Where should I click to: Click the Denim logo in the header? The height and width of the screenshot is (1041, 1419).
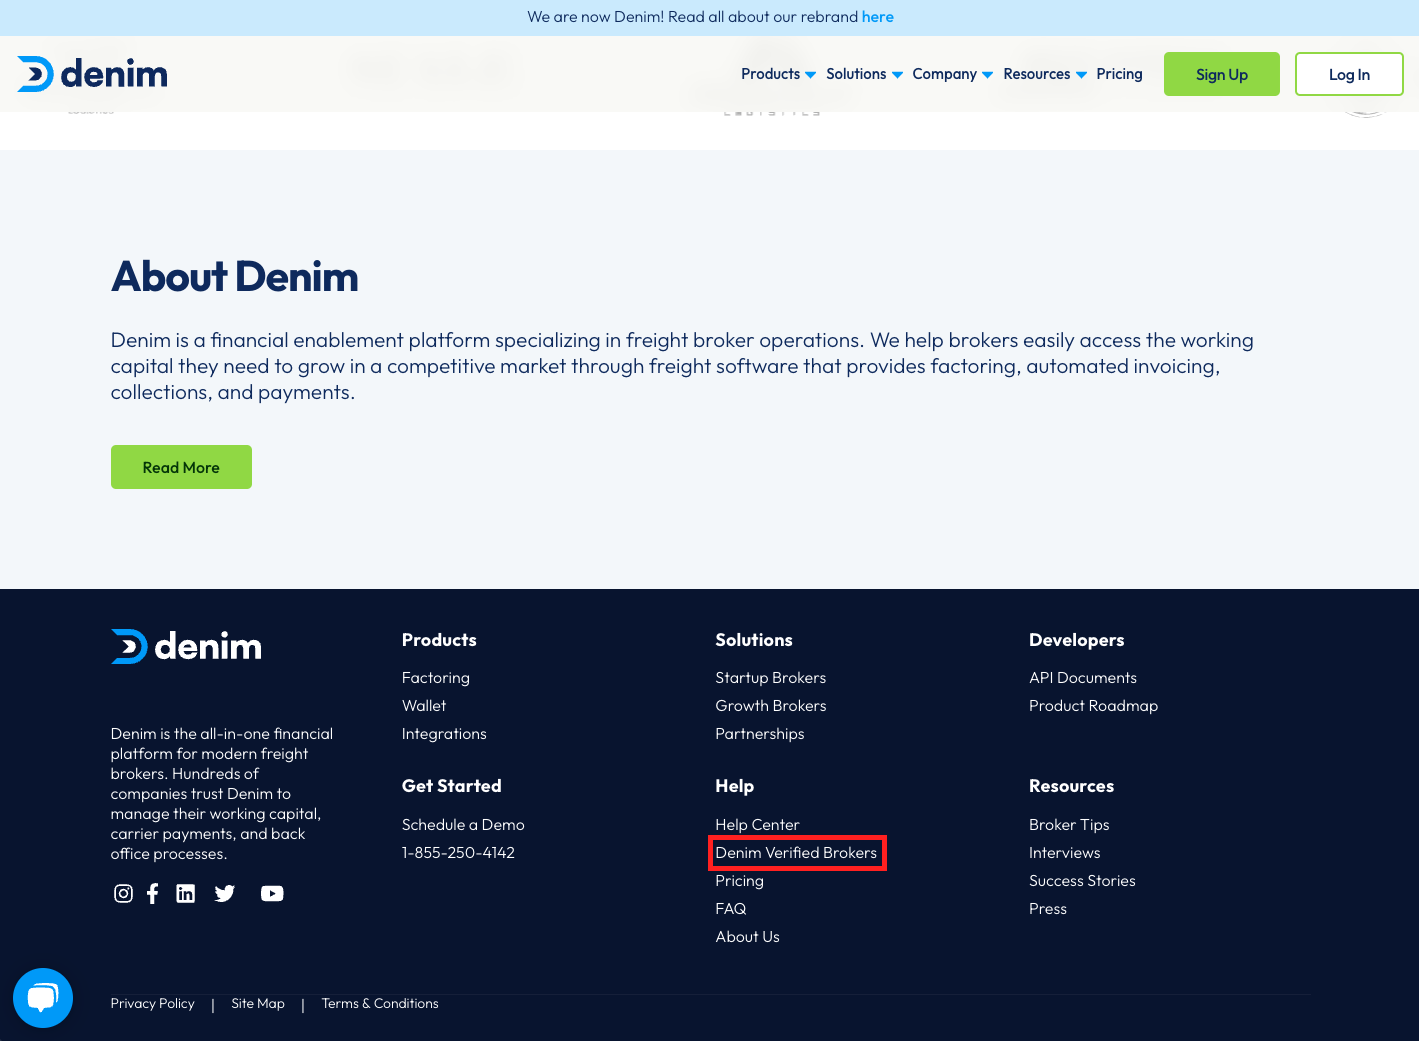click(92, 74)
